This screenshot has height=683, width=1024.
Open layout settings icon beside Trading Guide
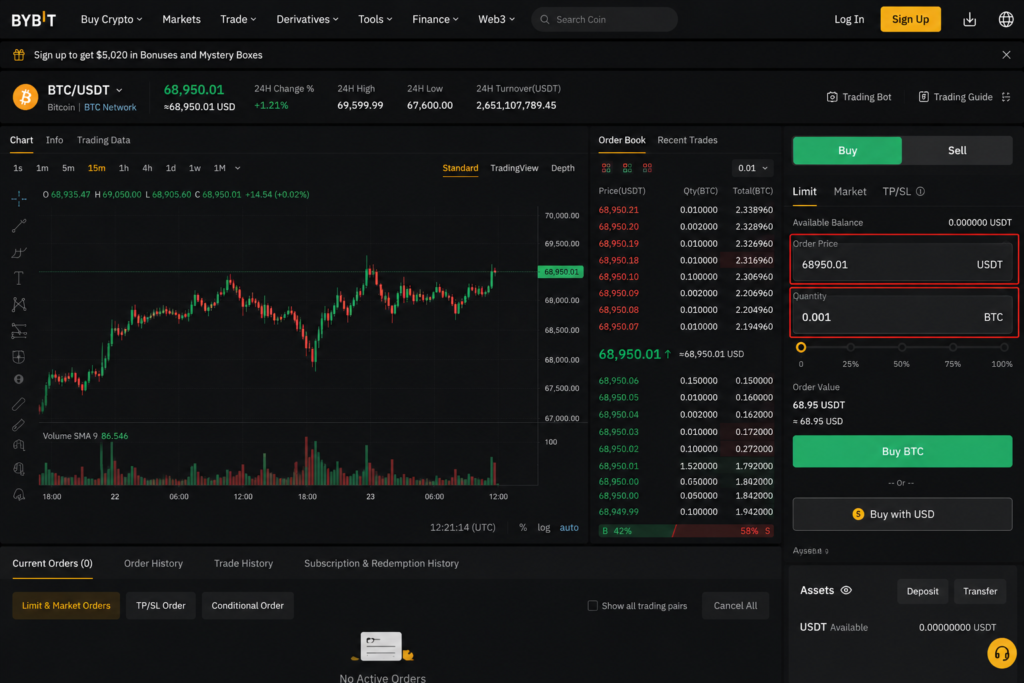[x=1006, y=97]
